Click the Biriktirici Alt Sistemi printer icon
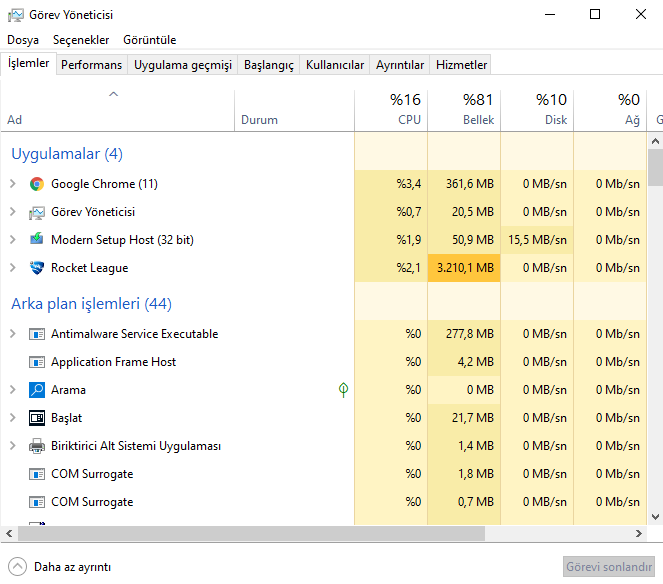 click(37, 446)
